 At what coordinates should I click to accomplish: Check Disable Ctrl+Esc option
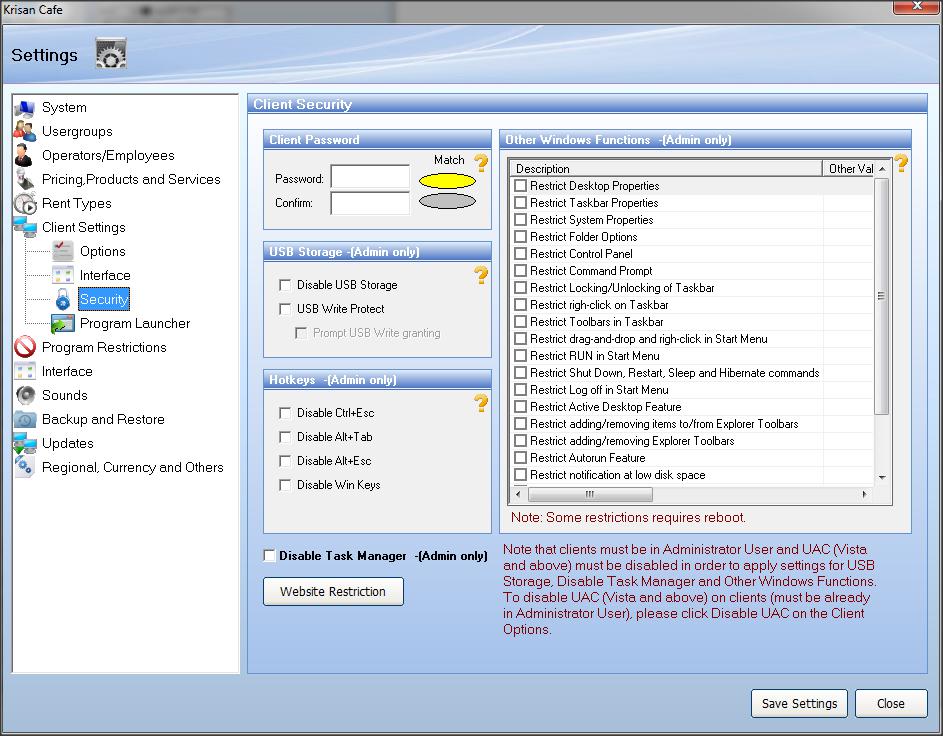[x=285, y=413]
